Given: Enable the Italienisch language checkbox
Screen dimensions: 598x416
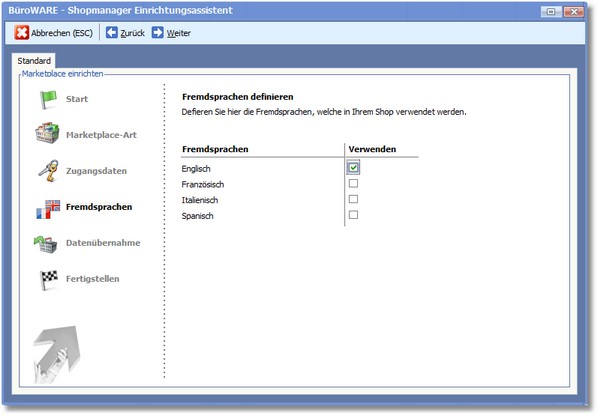Looking at the screenshot, I should [354, 199].
